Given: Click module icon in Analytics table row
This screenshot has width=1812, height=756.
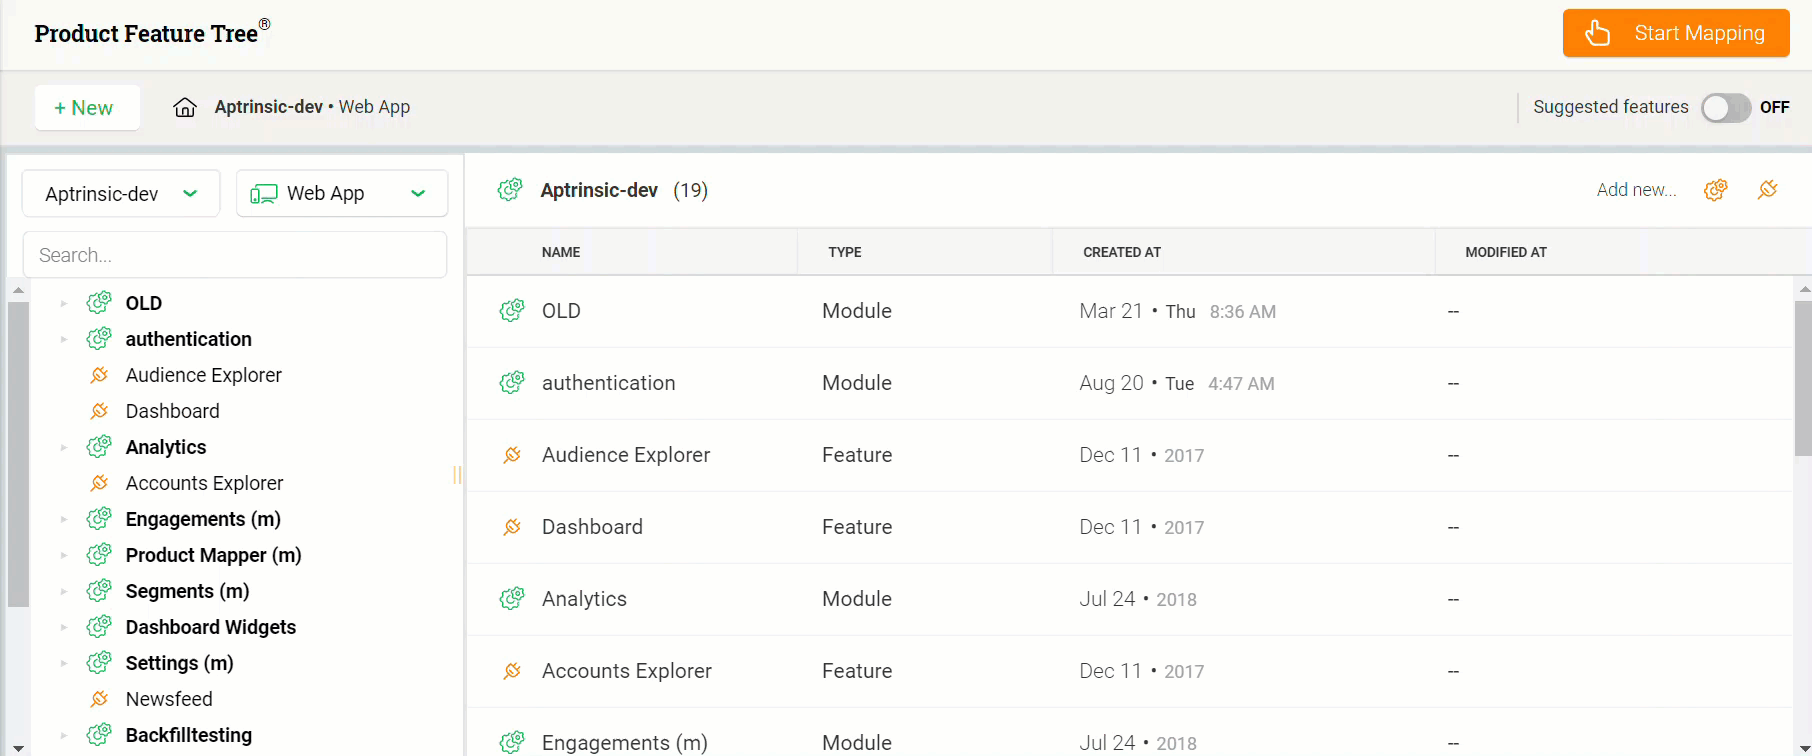Looking at the screenshot, I should [512, 598].
